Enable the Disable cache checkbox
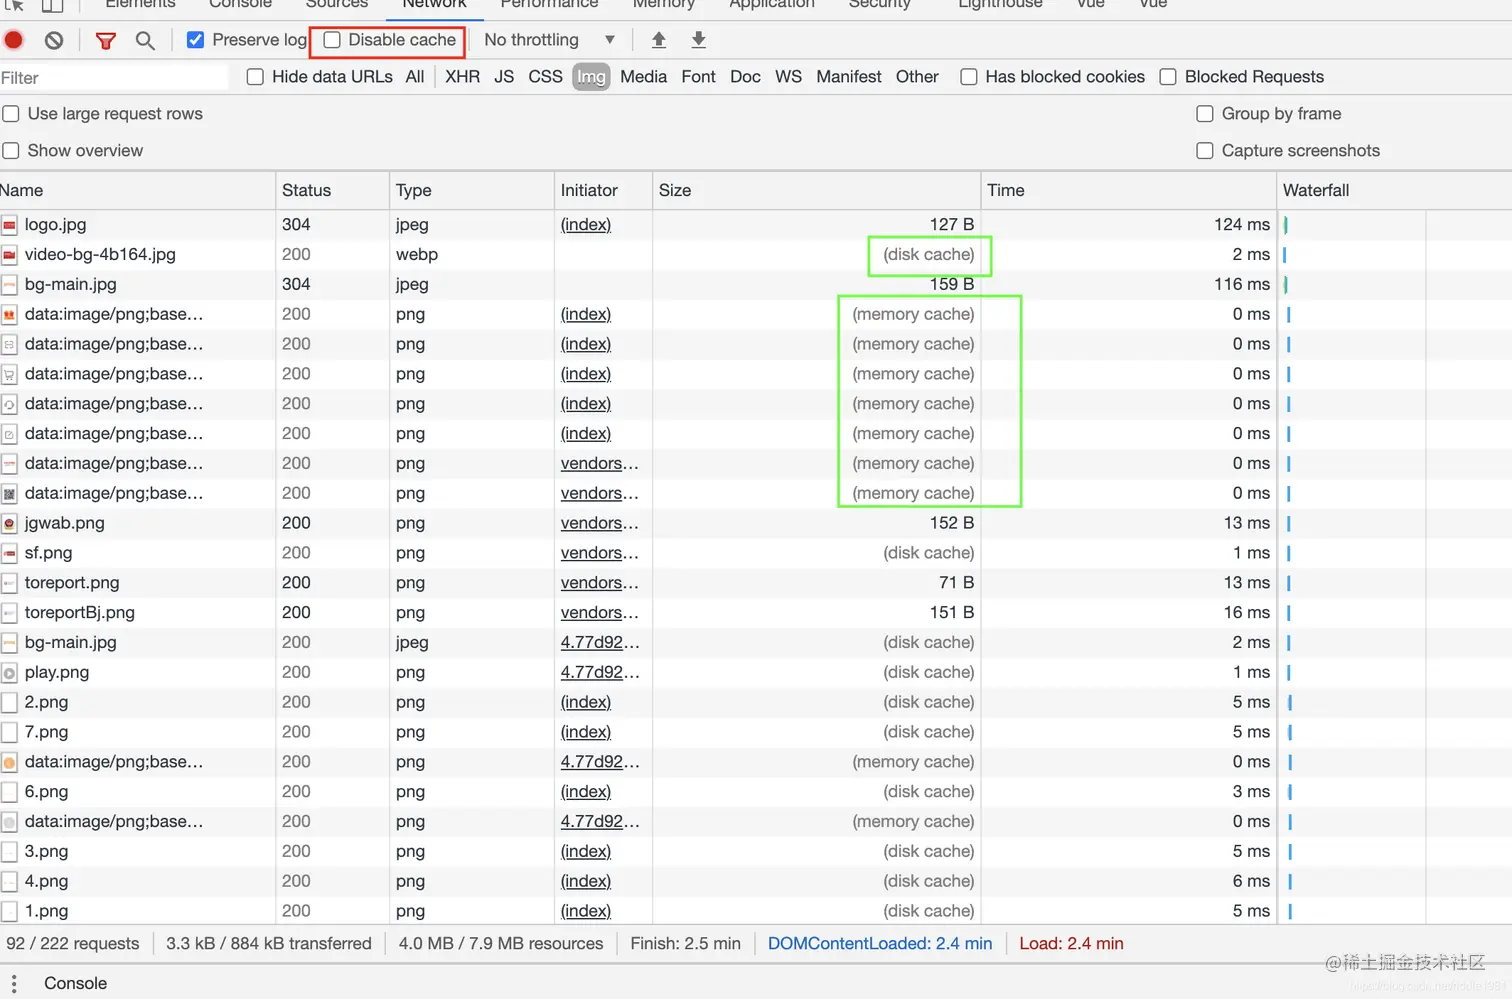 [x=332, y=40]
